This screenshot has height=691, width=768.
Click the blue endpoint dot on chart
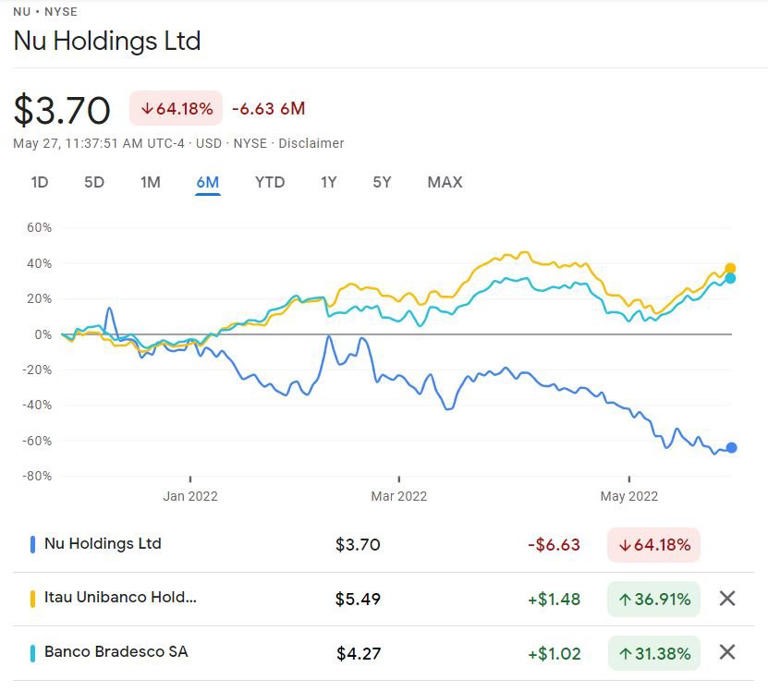(731, 448)
